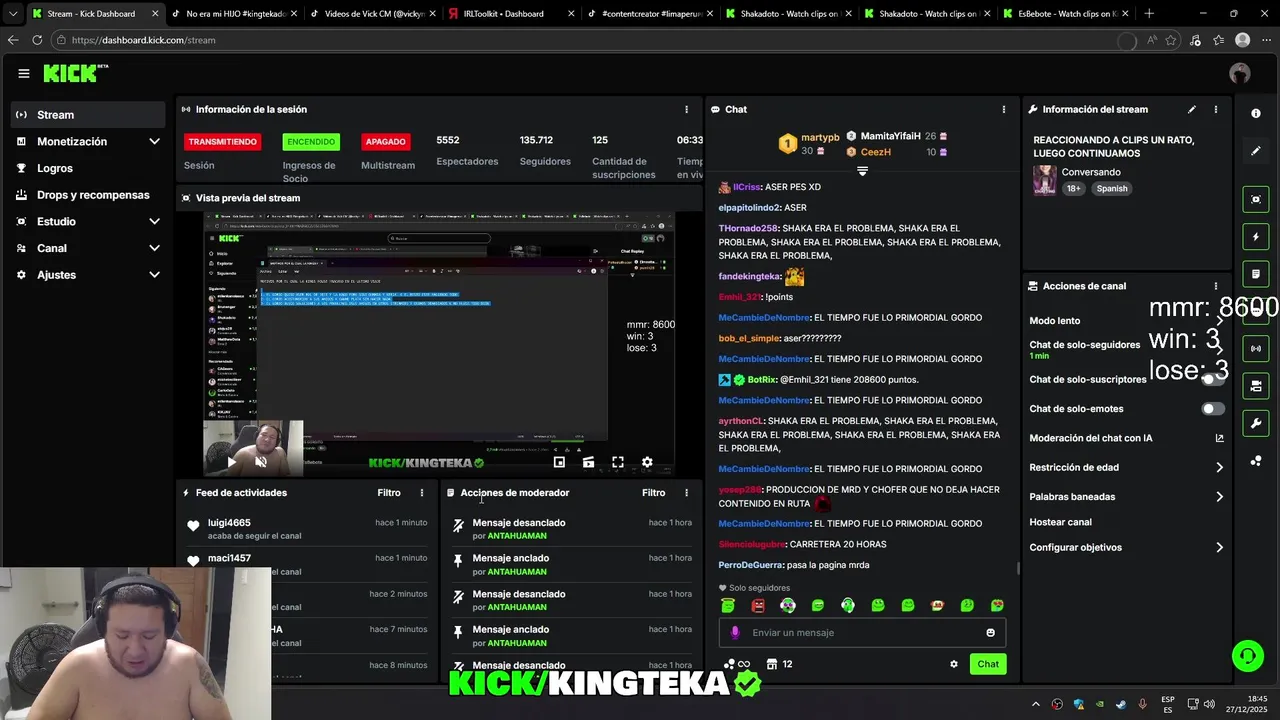Screen dimensions: 1280x720
Task: Click the pencil icon in right sidebar
Action: click(x=1256, y=151)
